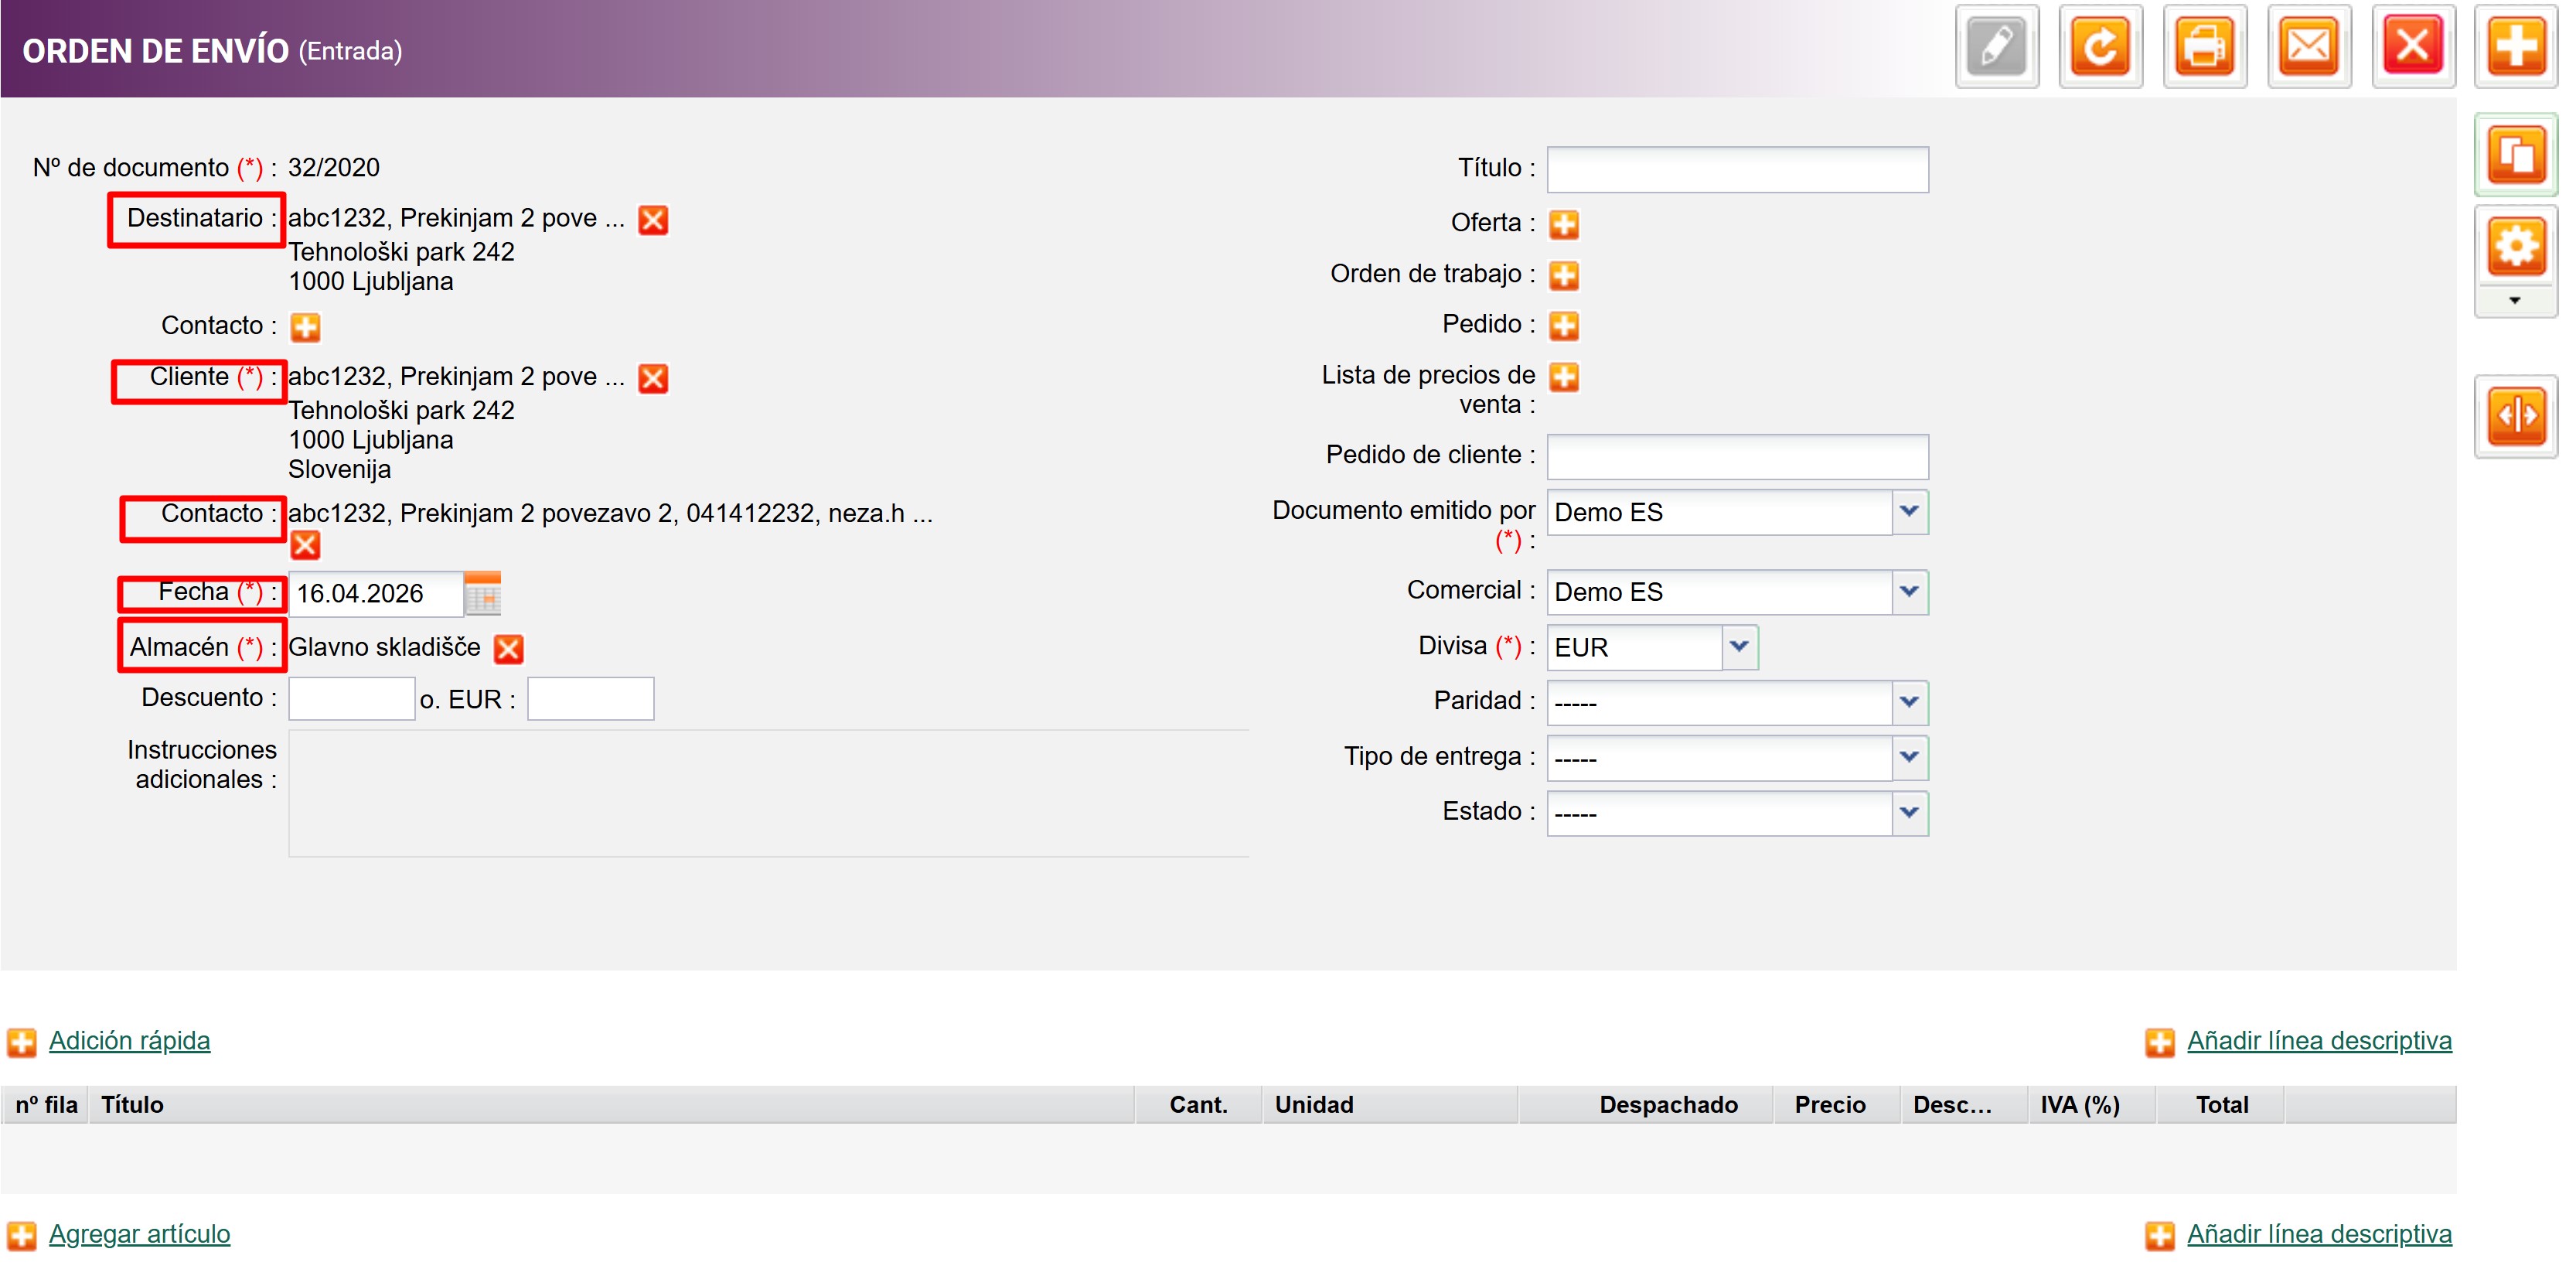Expand the Tipo de entrega dropdown
The height and width of the screenshot is (1276, 2576).
coord(1909,758)
